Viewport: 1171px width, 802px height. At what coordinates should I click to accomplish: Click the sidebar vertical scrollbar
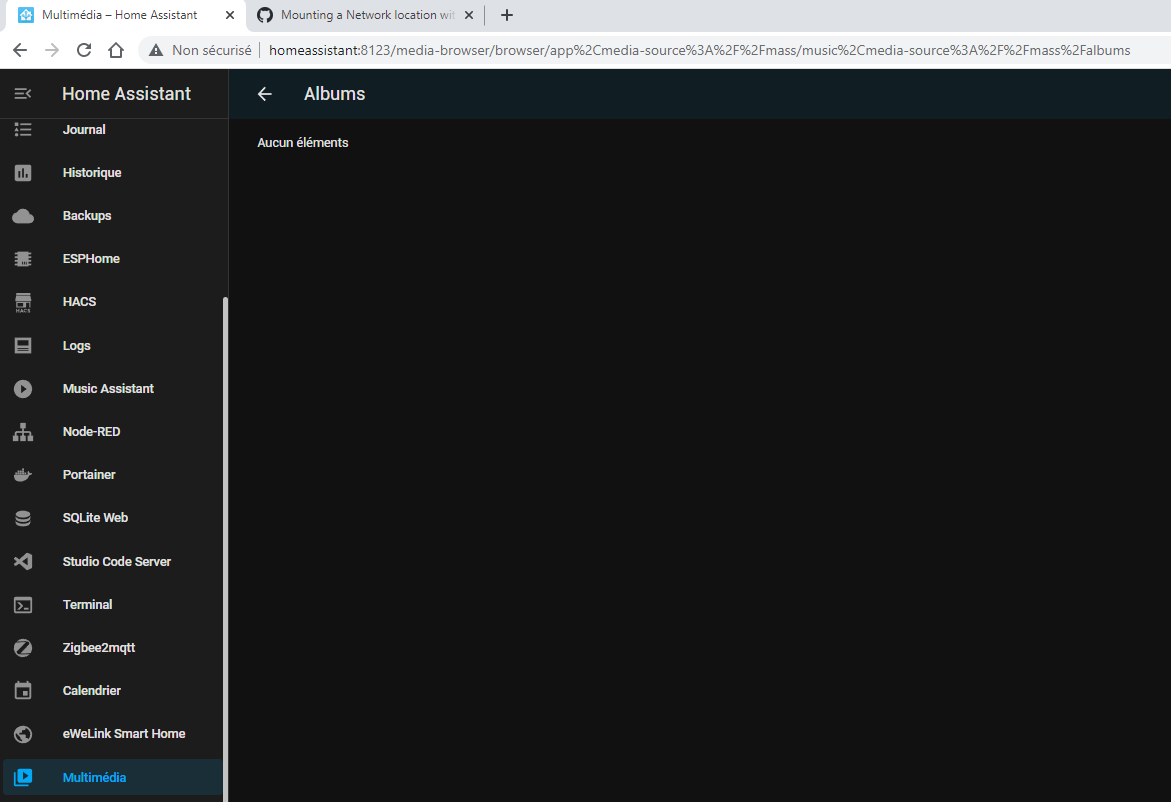pyautogui.click(x=225, y=549)
